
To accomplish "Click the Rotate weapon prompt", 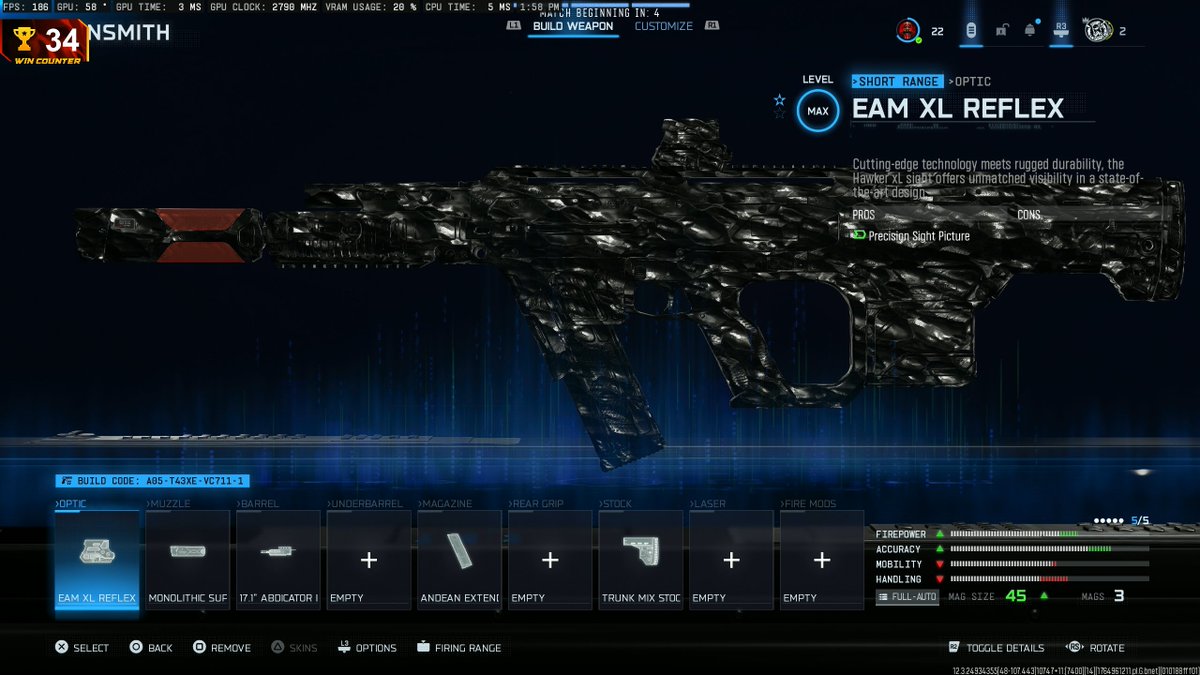I will click(x=1095, y=648).
